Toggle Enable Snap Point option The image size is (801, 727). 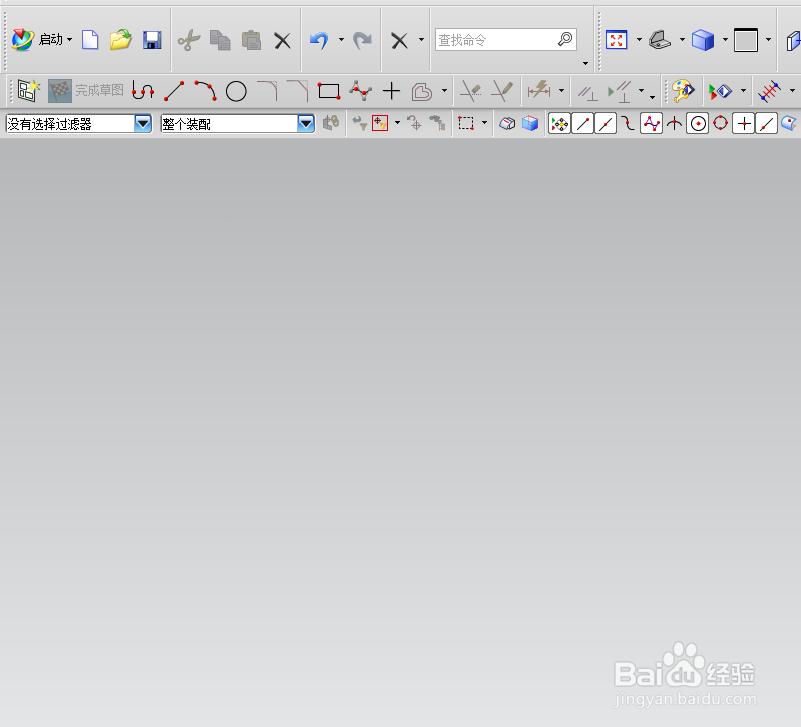559,124
